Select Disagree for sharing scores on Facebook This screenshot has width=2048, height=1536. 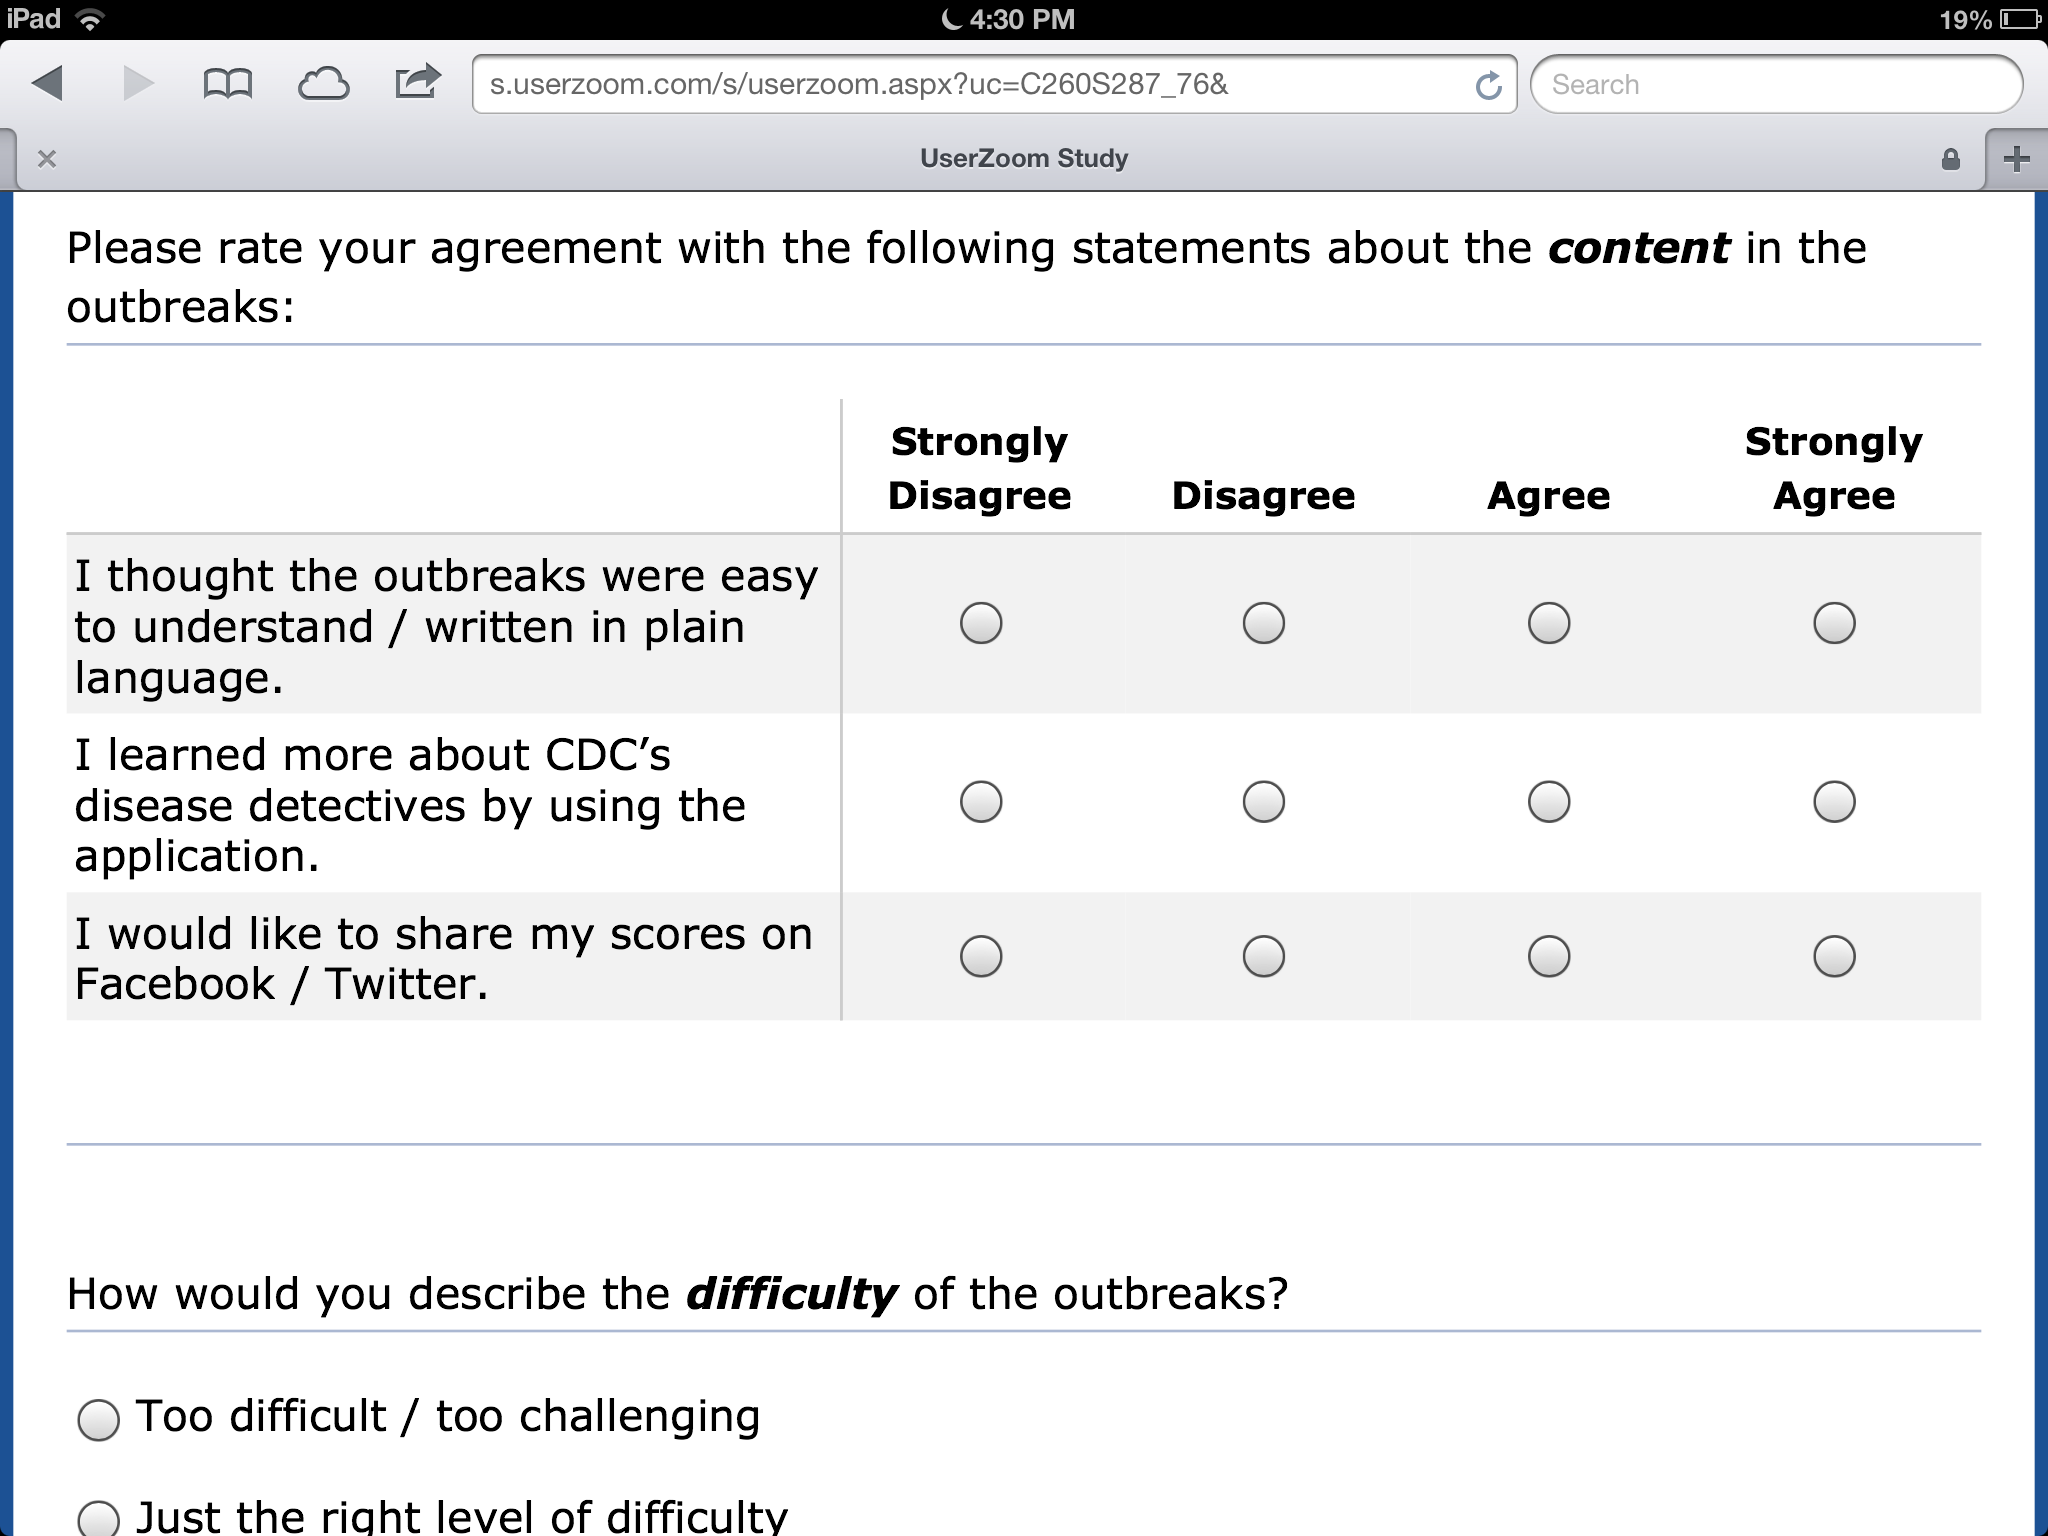click(1263, 956)
